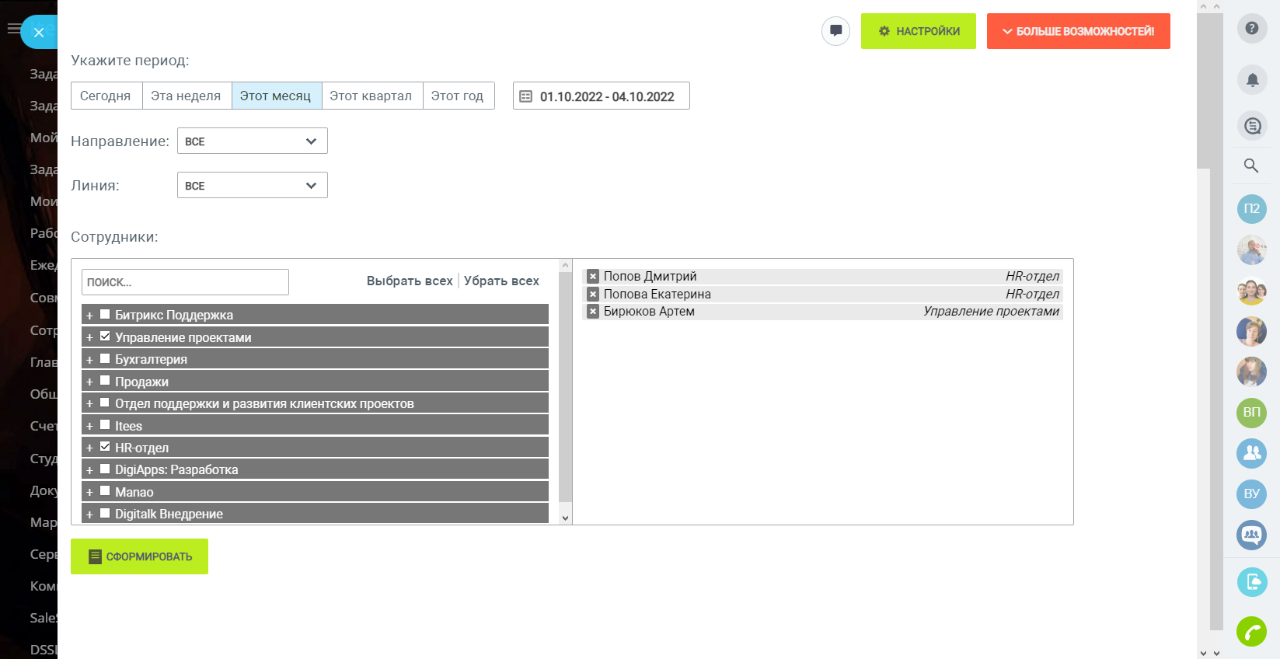Open the ВУ avatar contact

click(1251, 493)
